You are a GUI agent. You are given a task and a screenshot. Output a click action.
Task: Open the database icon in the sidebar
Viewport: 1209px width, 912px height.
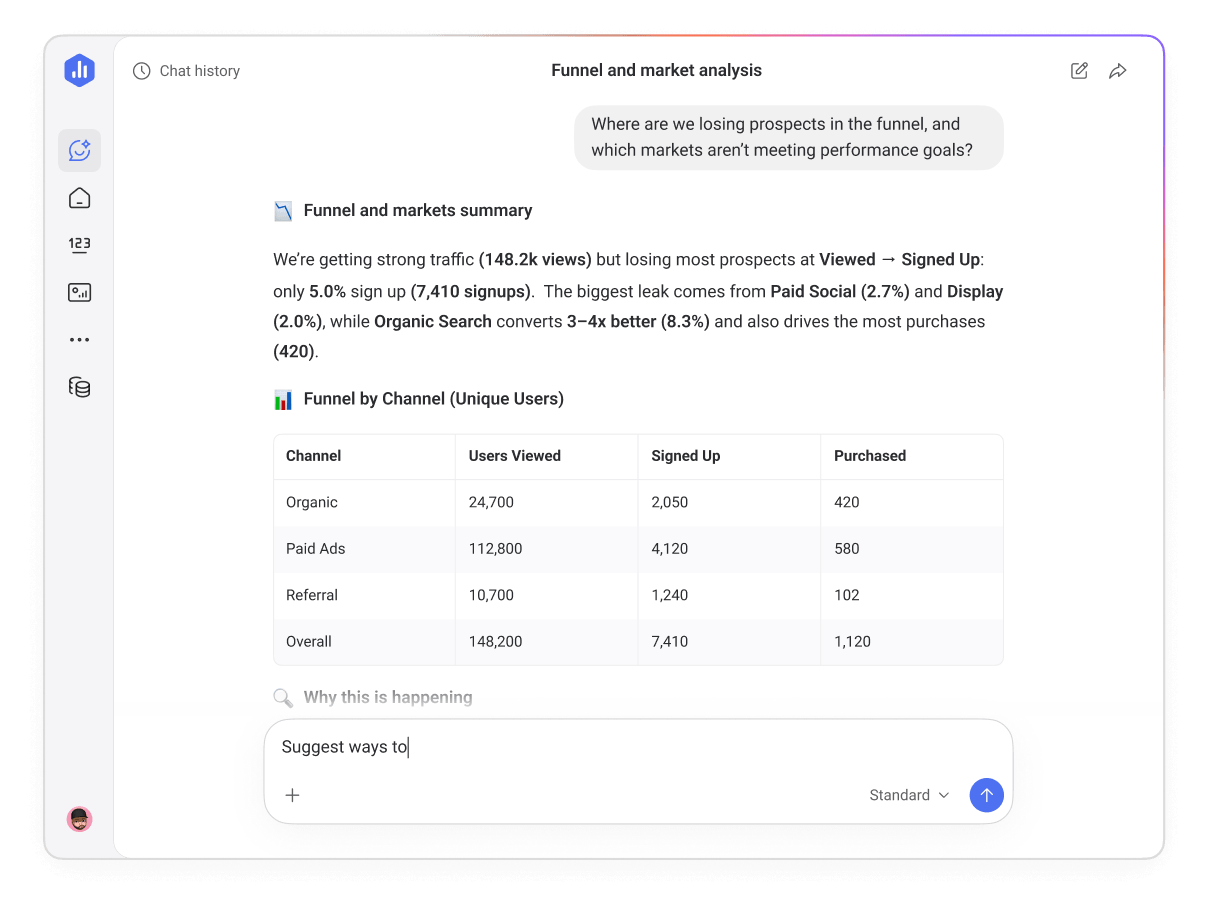coord(79,387)
